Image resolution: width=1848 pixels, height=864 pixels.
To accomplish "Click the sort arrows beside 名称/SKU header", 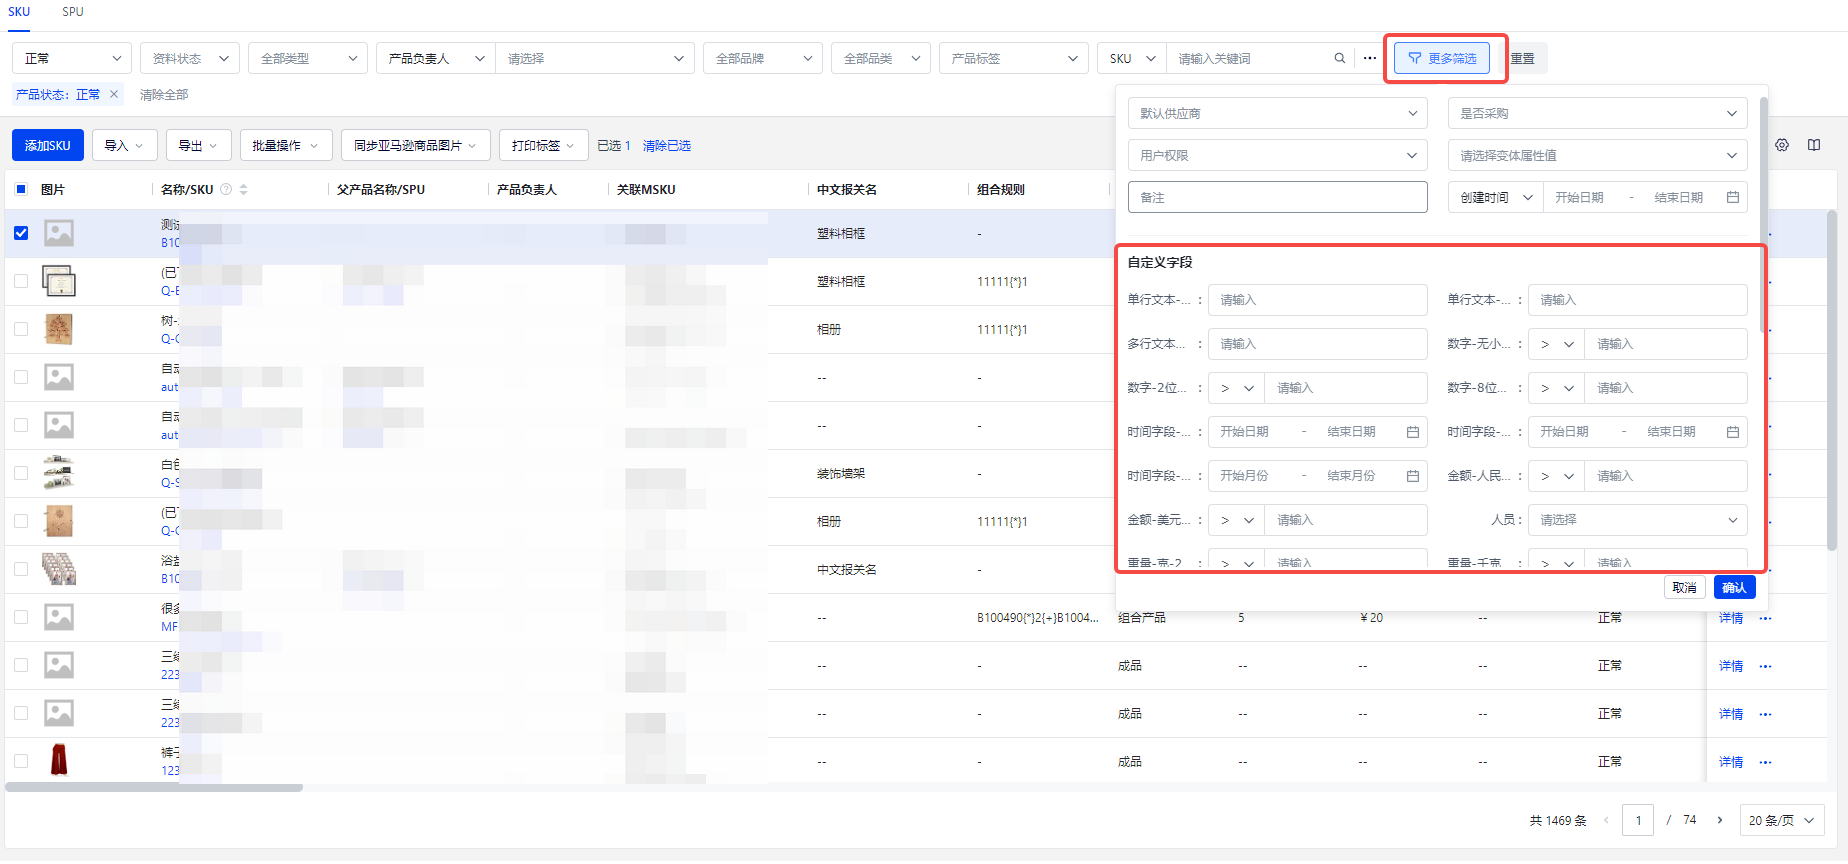I will coord(244,189).
